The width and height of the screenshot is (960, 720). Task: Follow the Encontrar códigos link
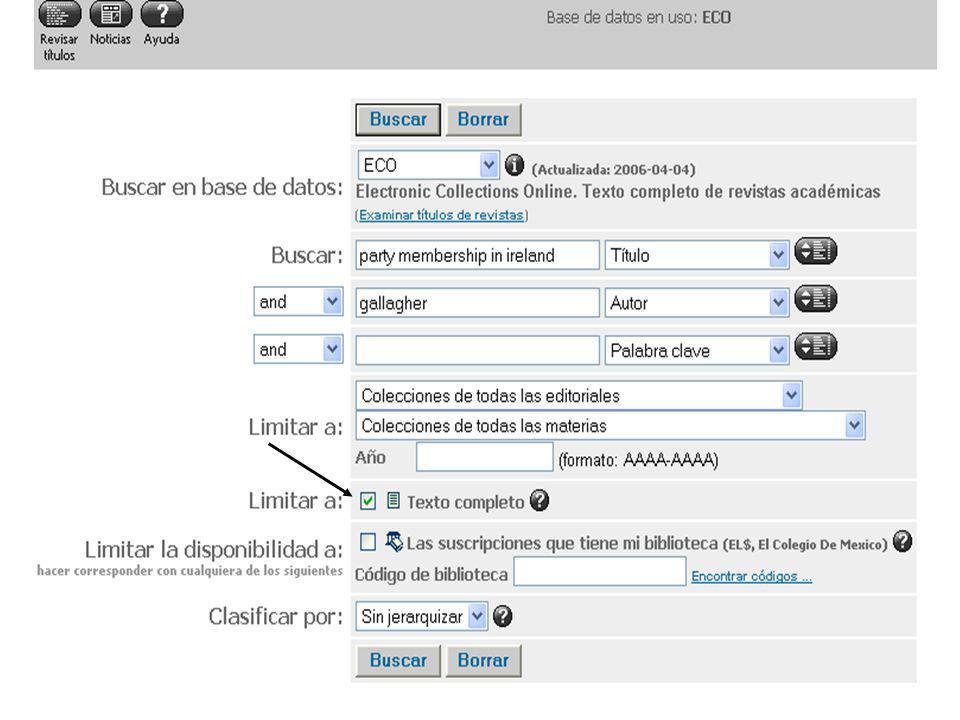[752, 576]
